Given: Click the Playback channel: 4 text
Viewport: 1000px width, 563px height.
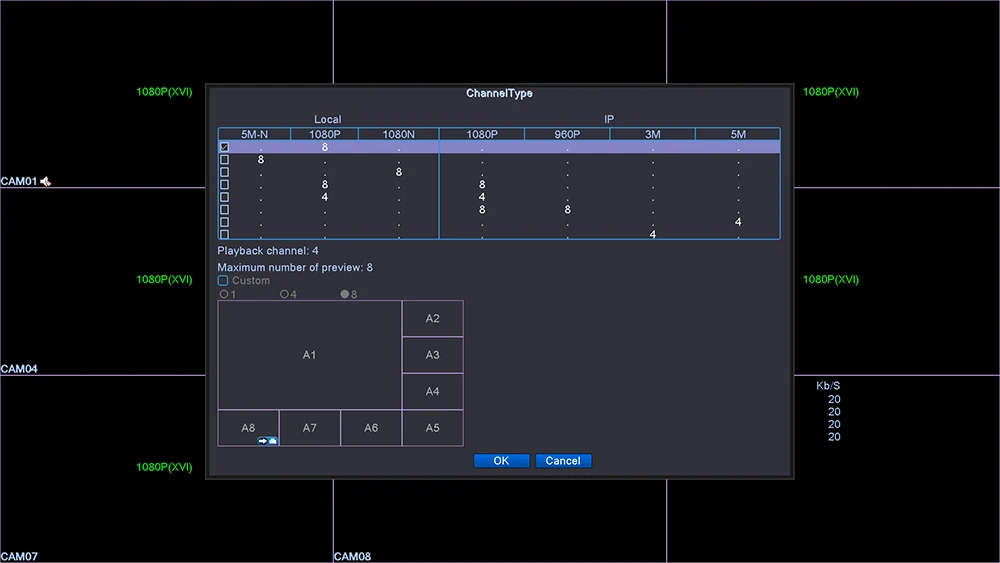Looking at the screenshot, I should [268, 251].
